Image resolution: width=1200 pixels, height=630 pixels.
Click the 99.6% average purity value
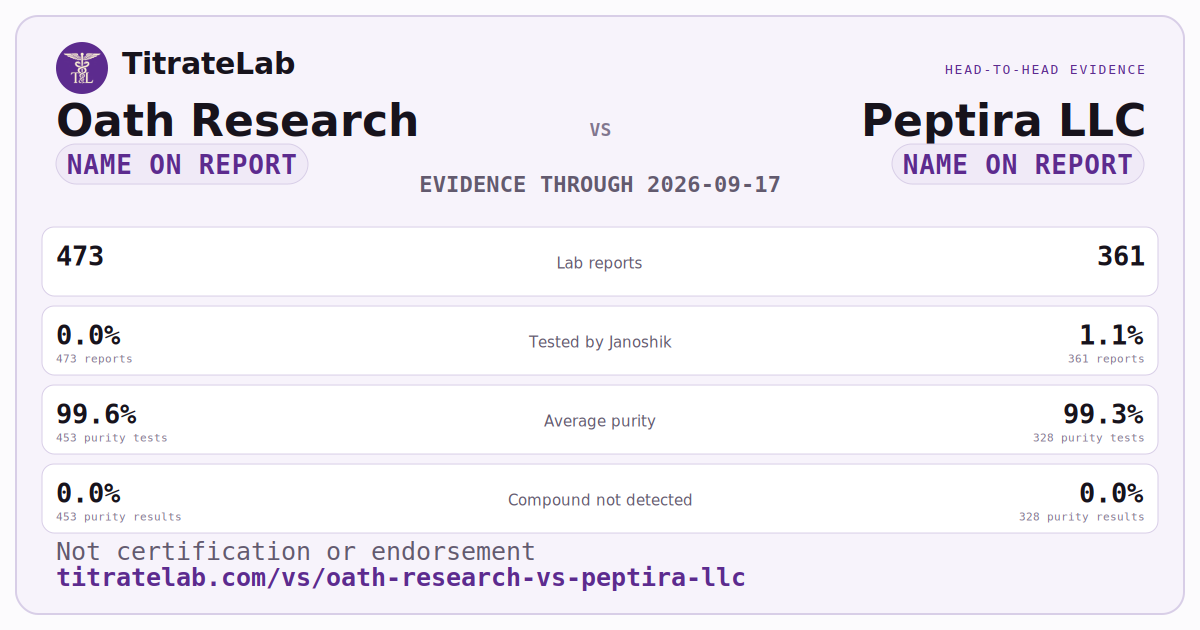click(x=96, y=414)
